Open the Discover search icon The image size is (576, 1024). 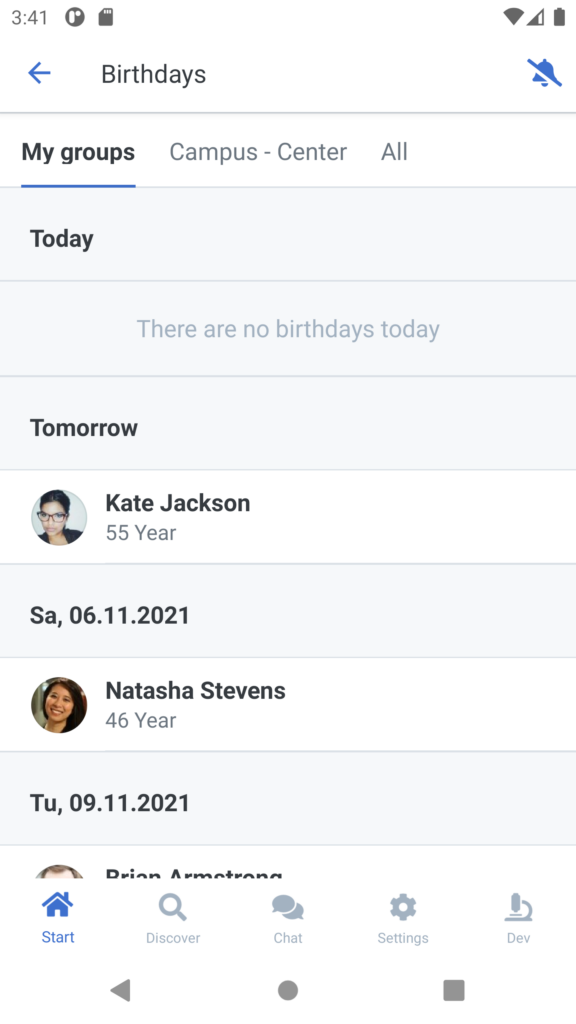click(x=172, y=907)
